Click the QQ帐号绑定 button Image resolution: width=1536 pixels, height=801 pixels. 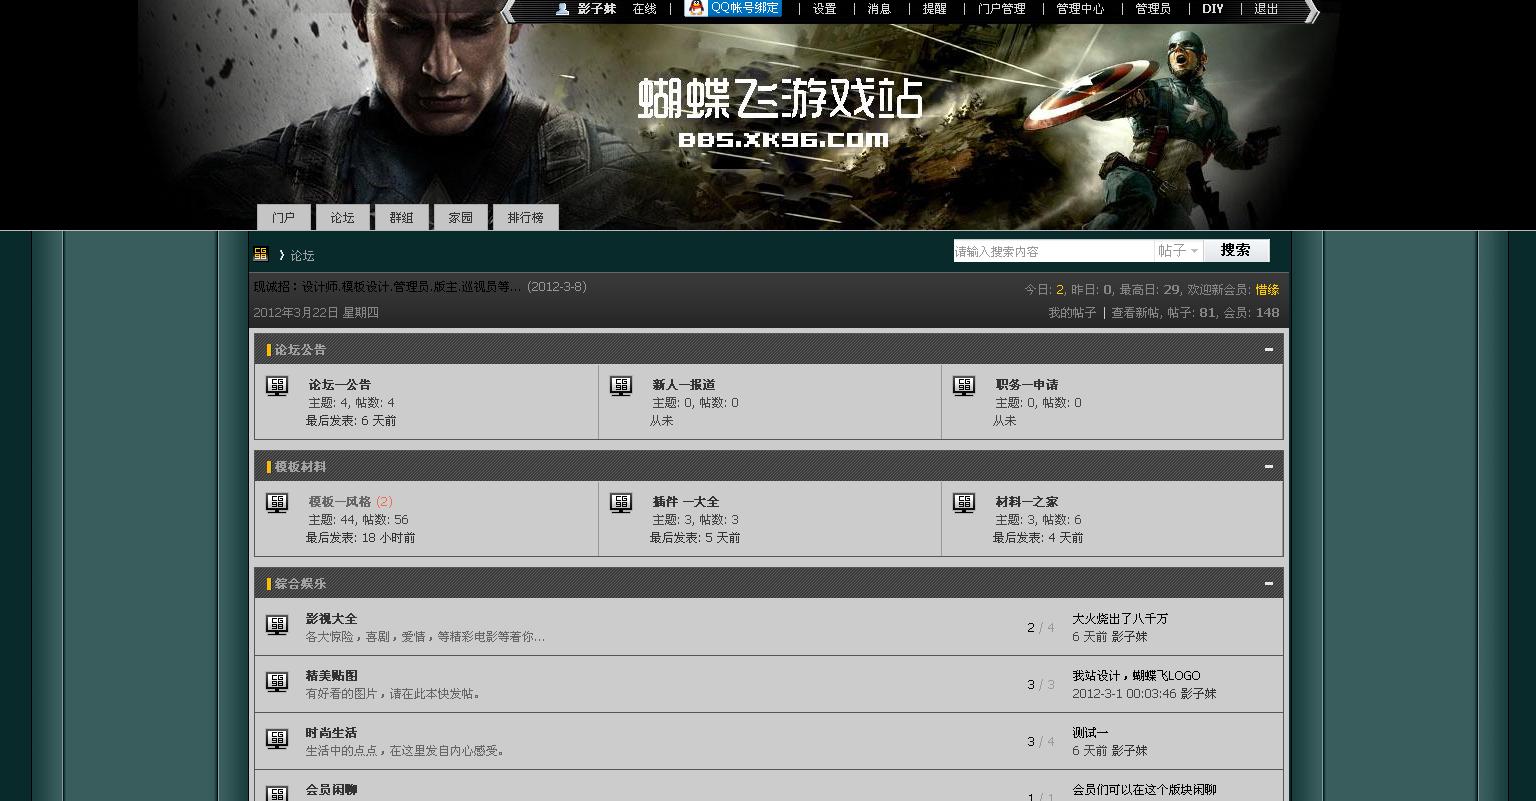pyautogui.click(x=733, y=8)
